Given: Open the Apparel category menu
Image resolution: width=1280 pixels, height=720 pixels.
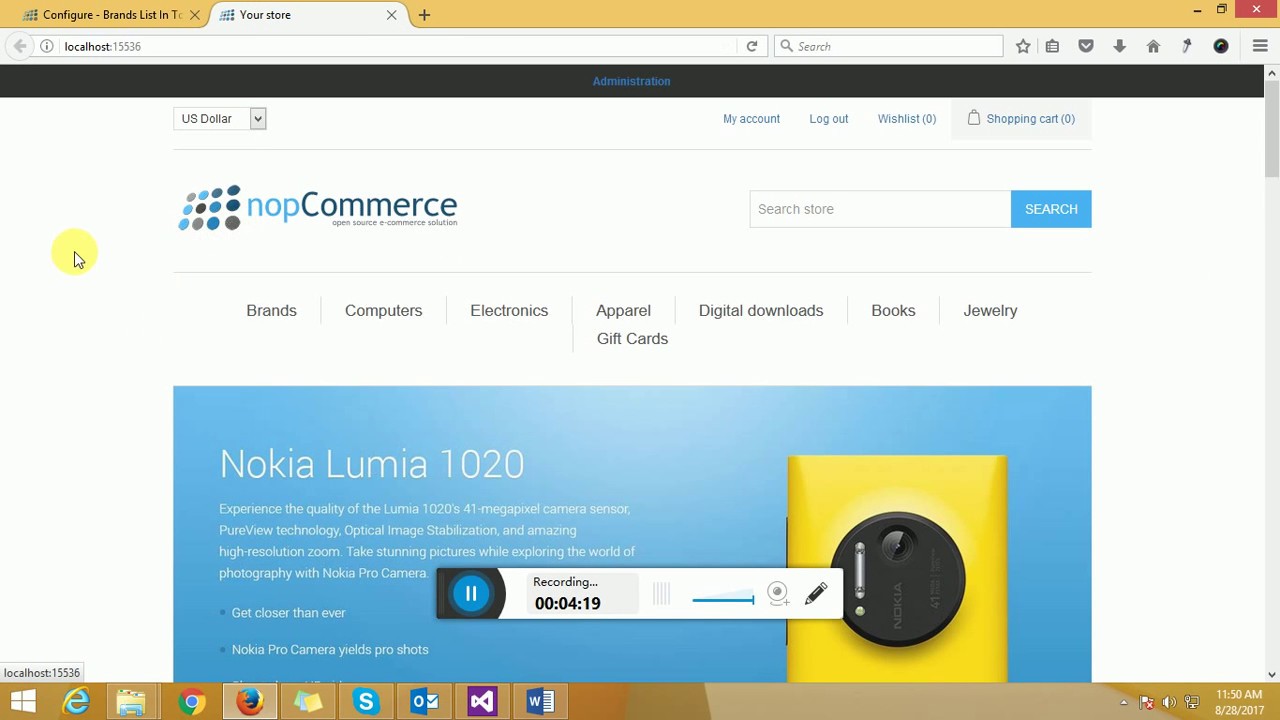Looking at the screenshot, I should click(x=623, y=310).
